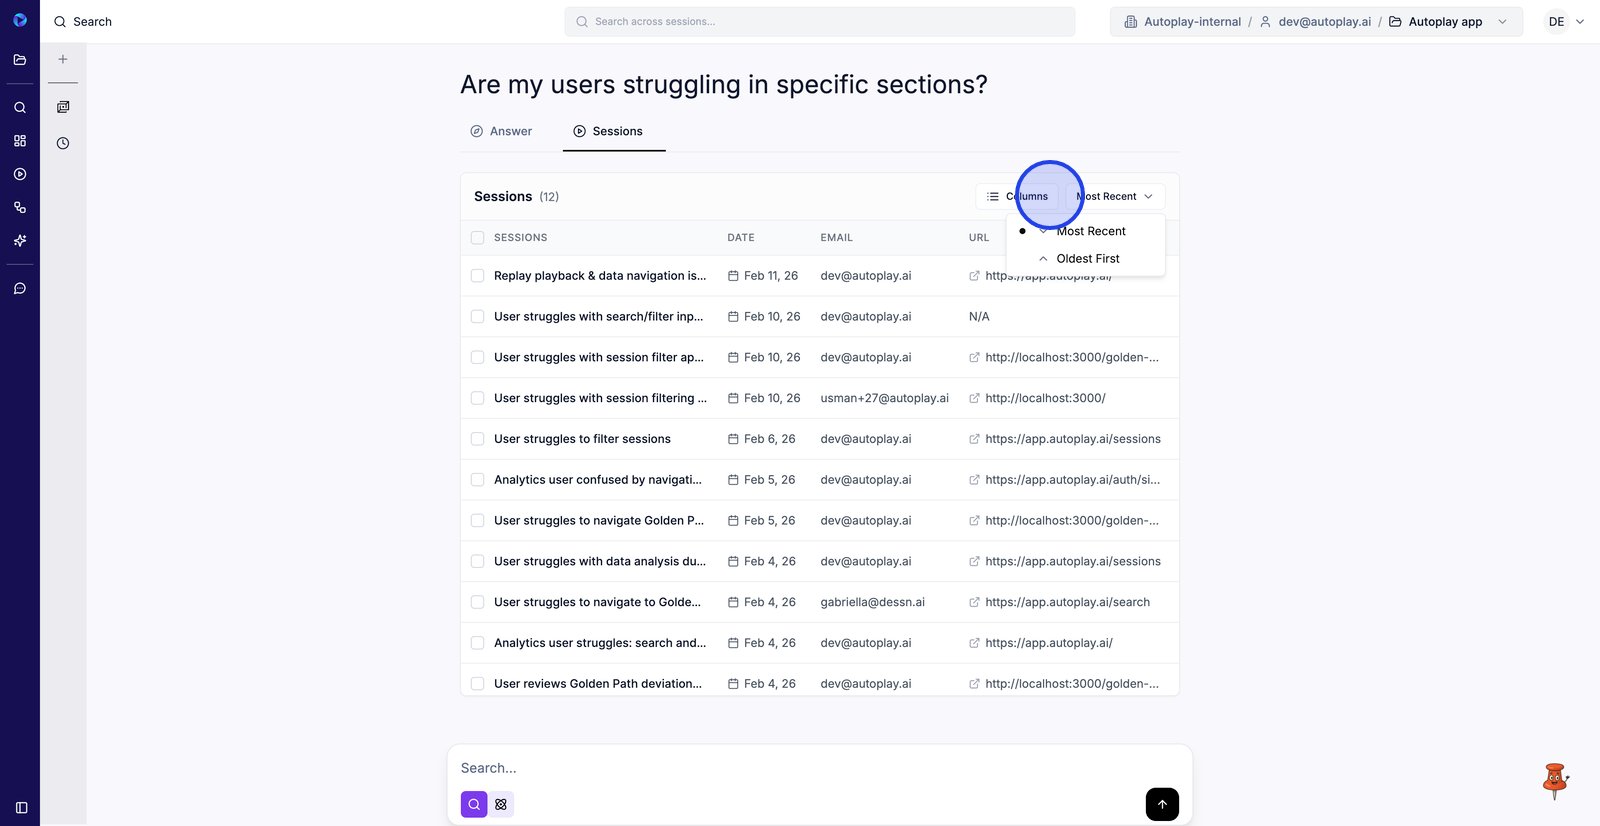Switch to the Answer tab
The width and height of the screenshot is (1600, 826).
[501, 131]
